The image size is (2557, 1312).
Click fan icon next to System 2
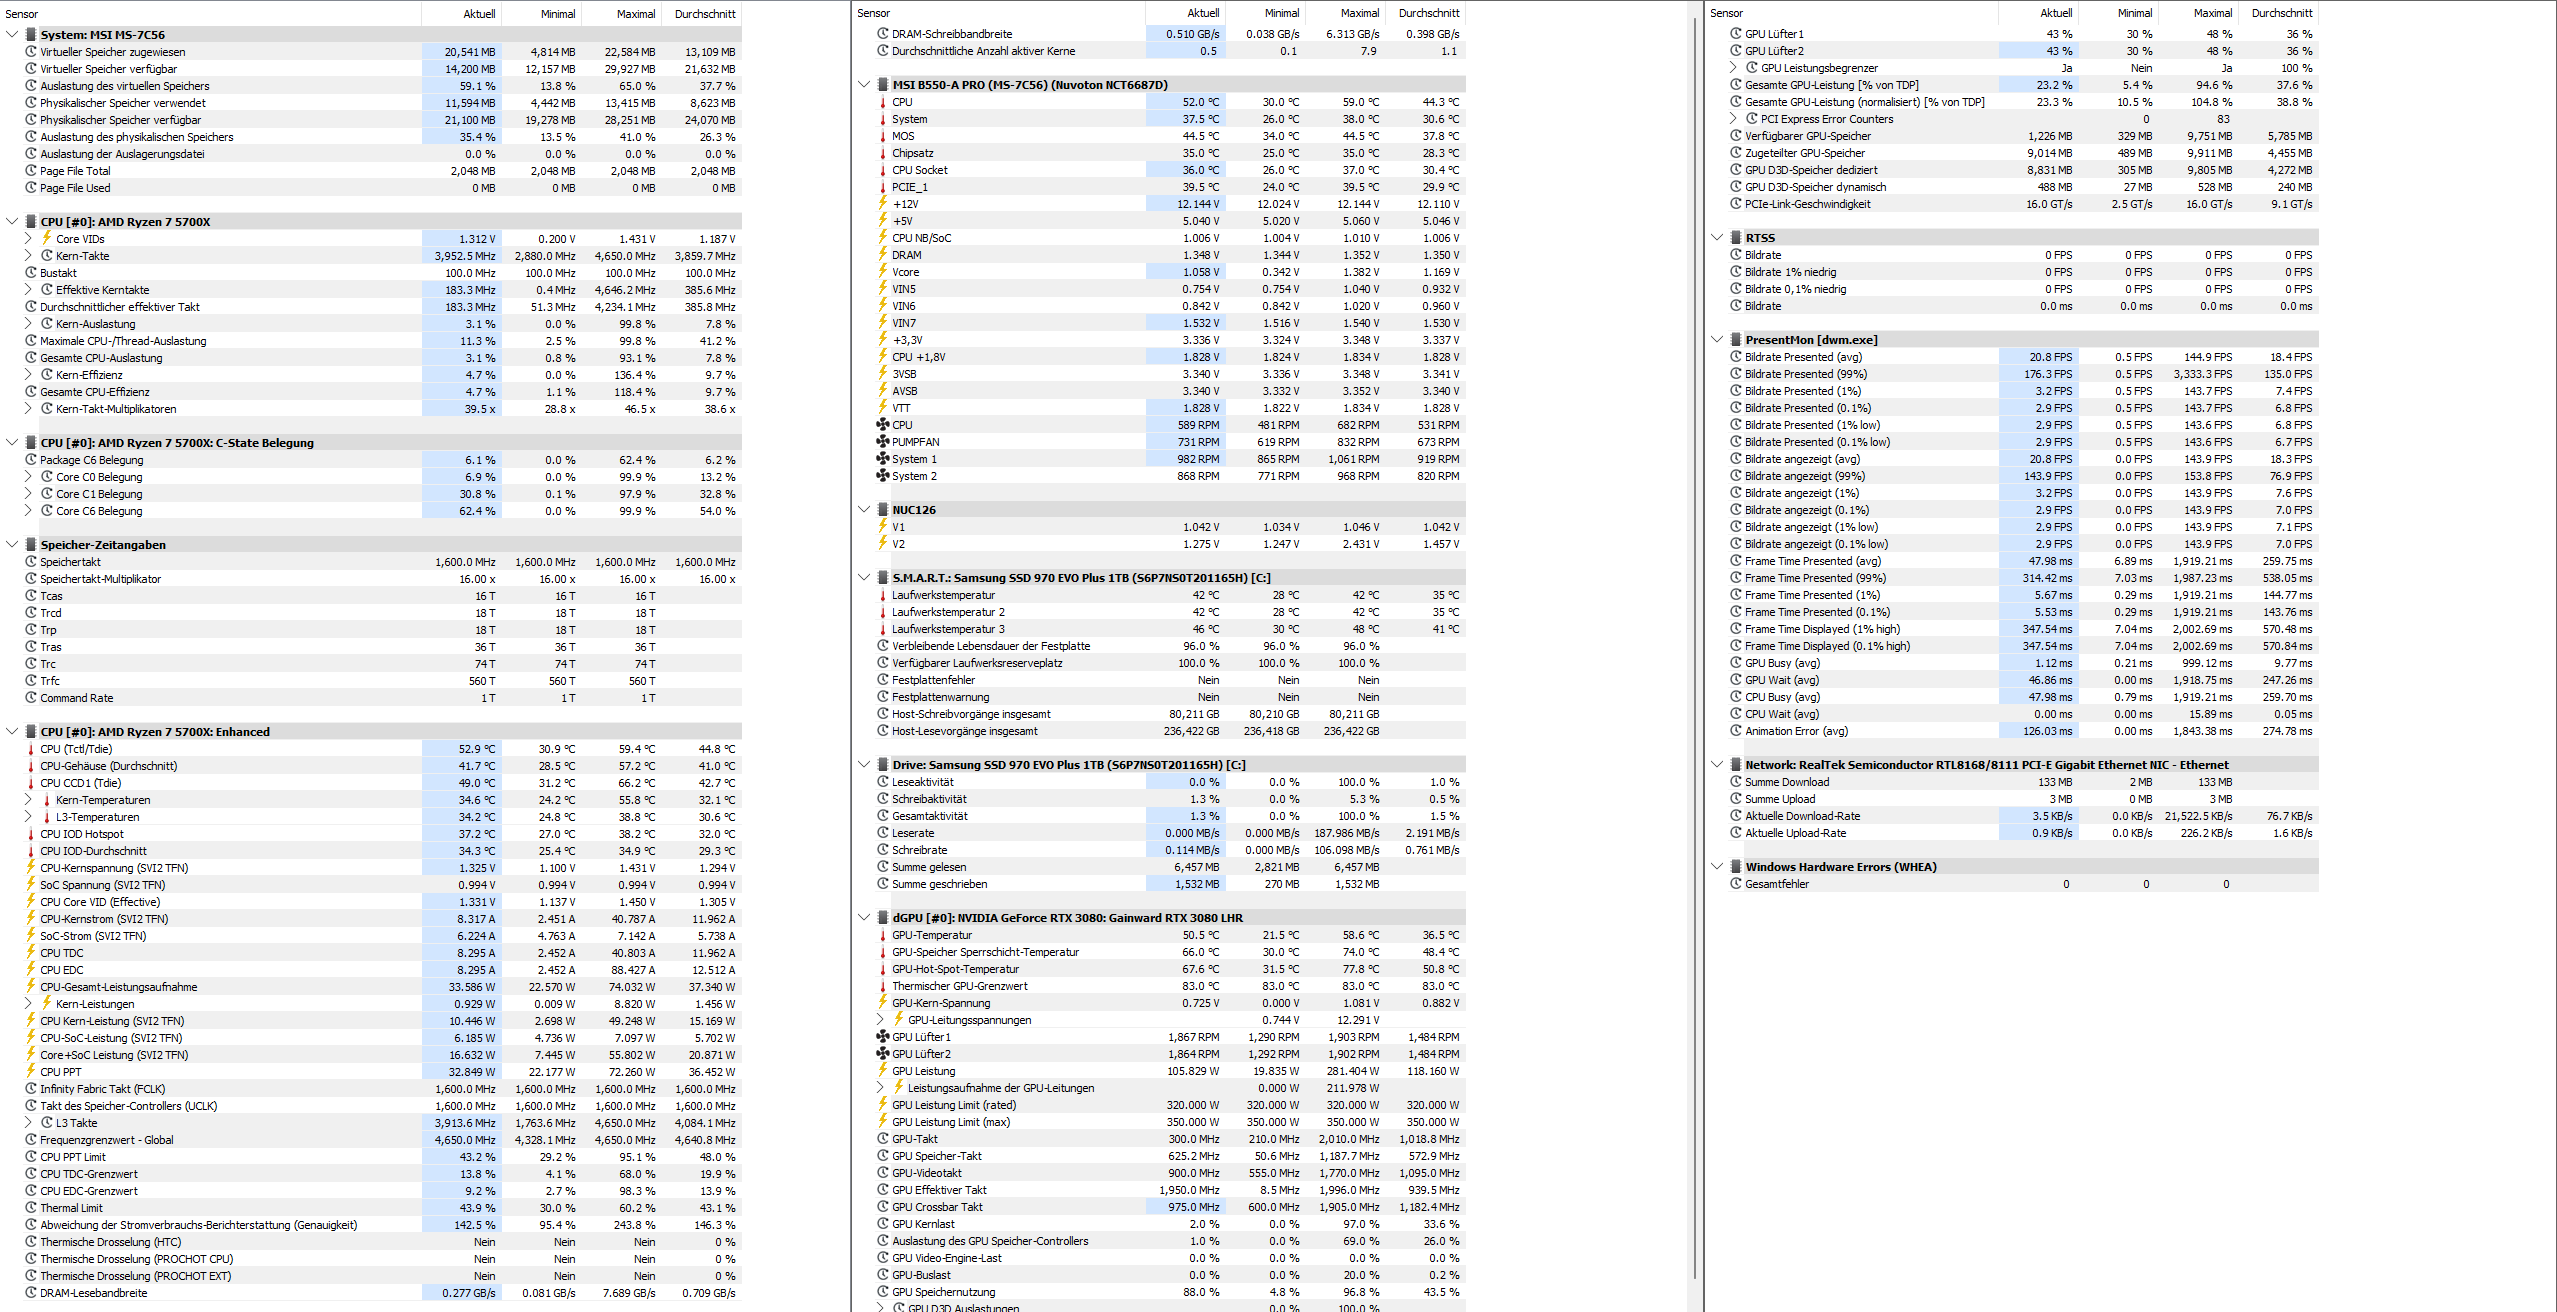click(x=883, y=476)
